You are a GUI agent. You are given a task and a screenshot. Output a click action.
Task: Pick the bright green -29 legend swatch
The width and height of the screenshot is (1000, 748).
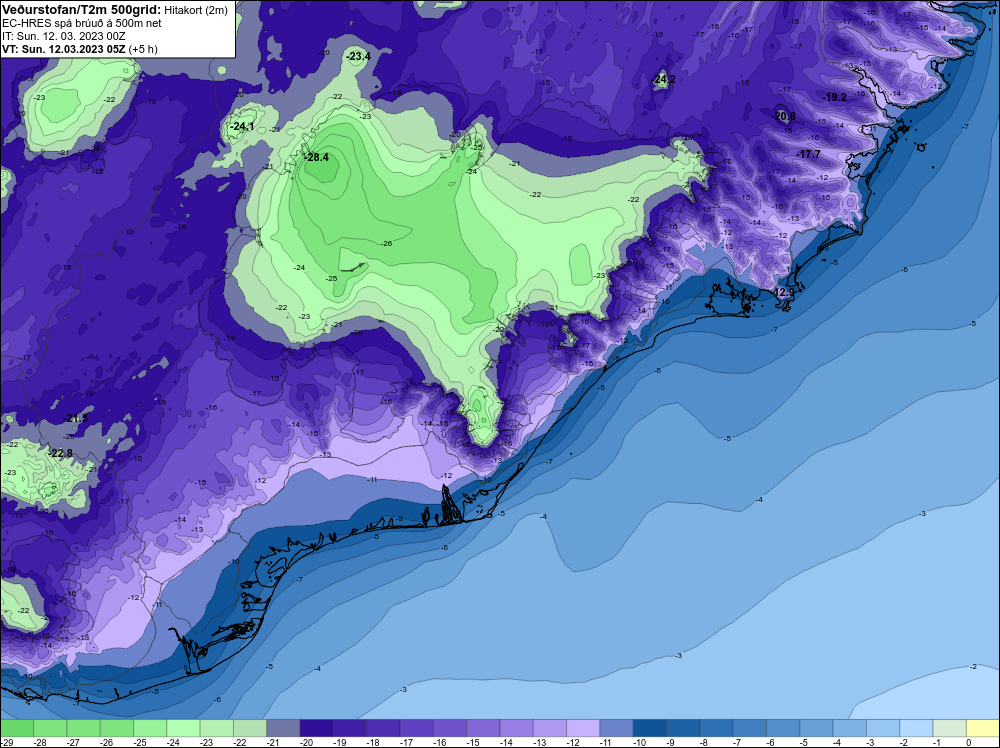(16, 728)
